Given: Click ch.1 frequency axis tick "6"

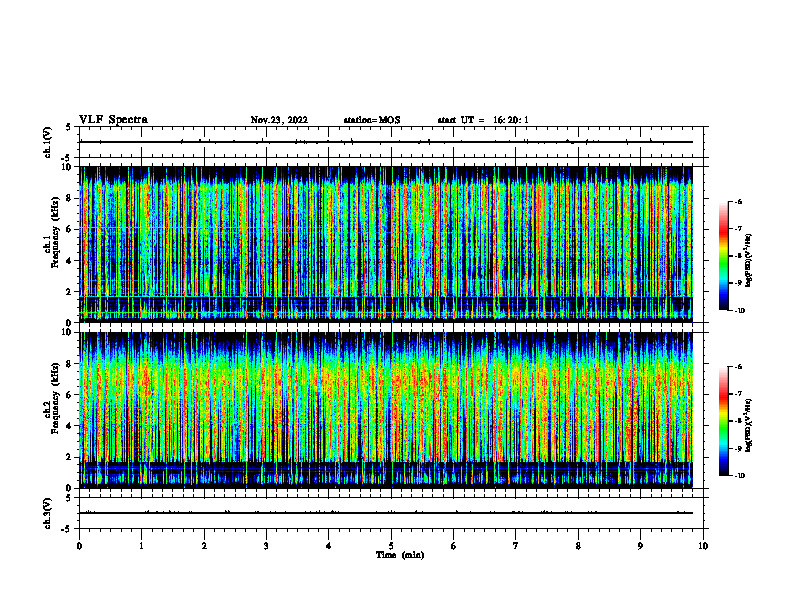Looking at the screenshot, I should pyautogui.click(x=70, y=230).
